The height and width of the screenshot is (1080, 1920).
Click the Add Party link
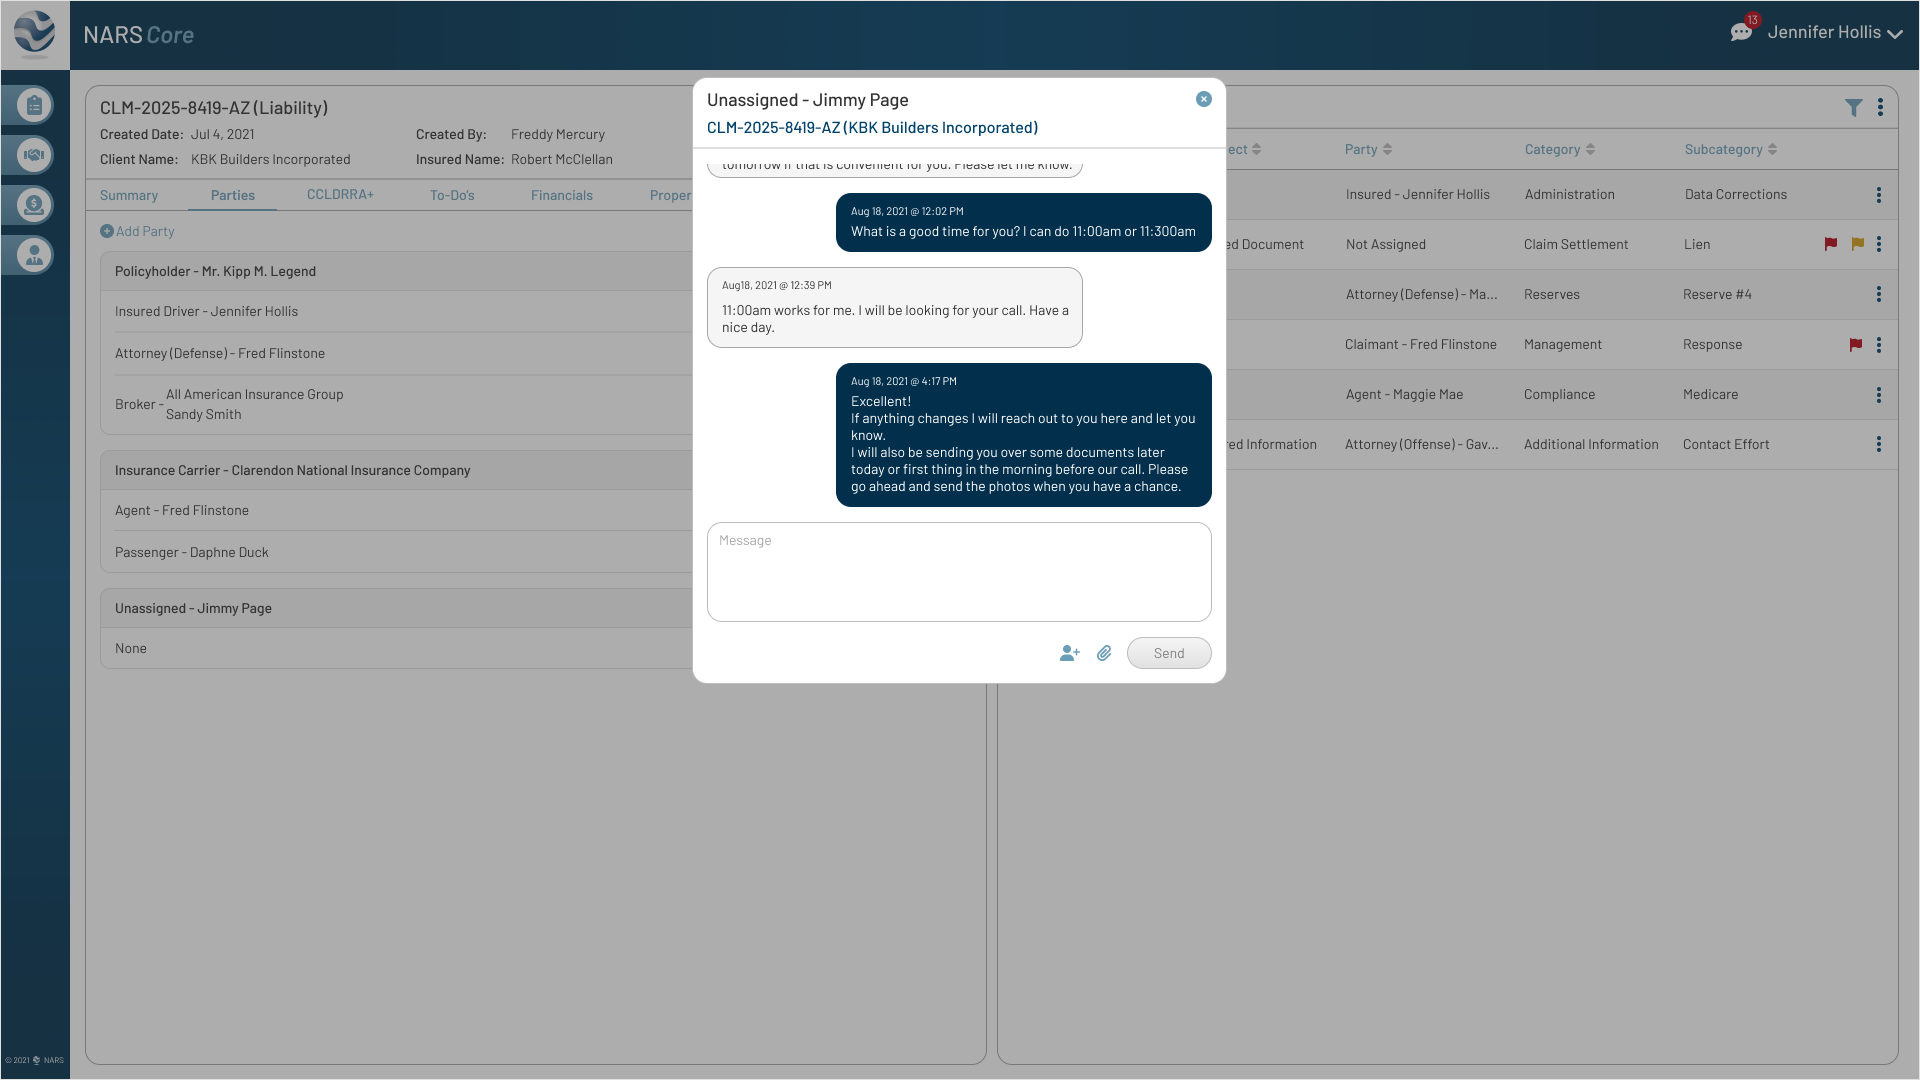137,231
